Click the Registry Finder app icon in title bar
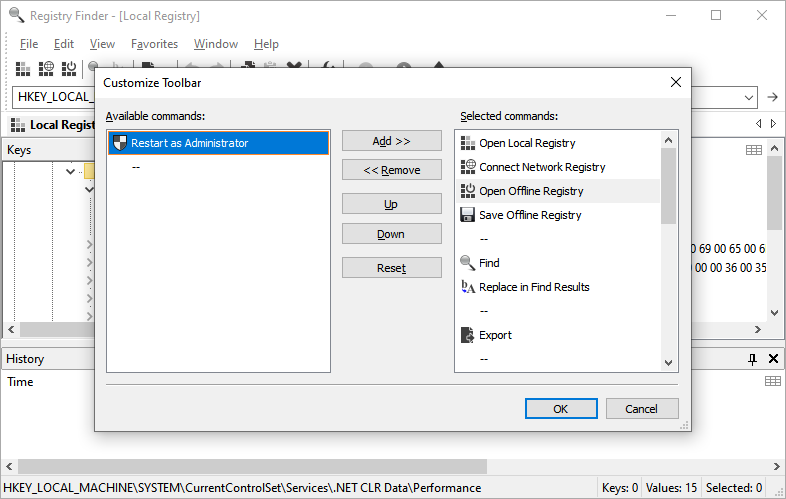 (x=17, y=16)
